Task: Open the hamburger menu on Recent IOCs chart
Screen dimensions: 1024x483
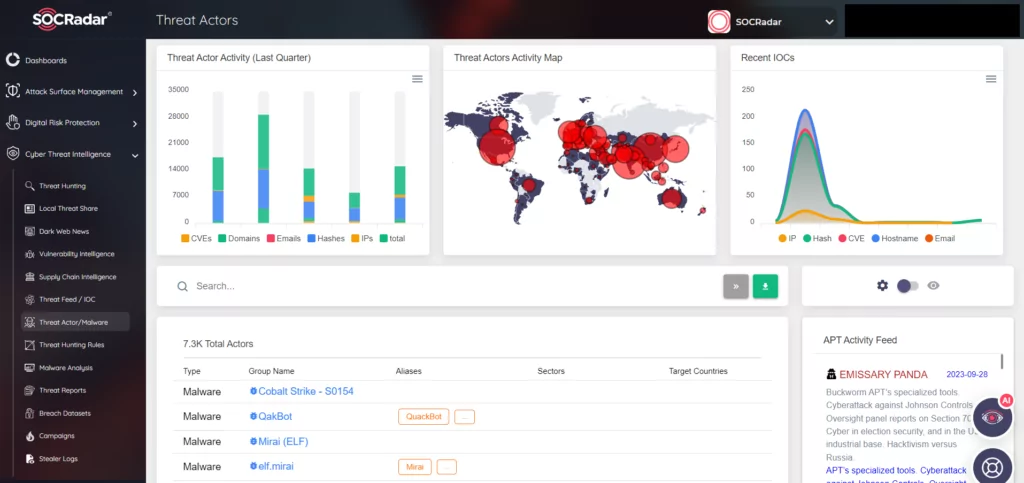Action: pyautogui.click(x=991, y=79)
